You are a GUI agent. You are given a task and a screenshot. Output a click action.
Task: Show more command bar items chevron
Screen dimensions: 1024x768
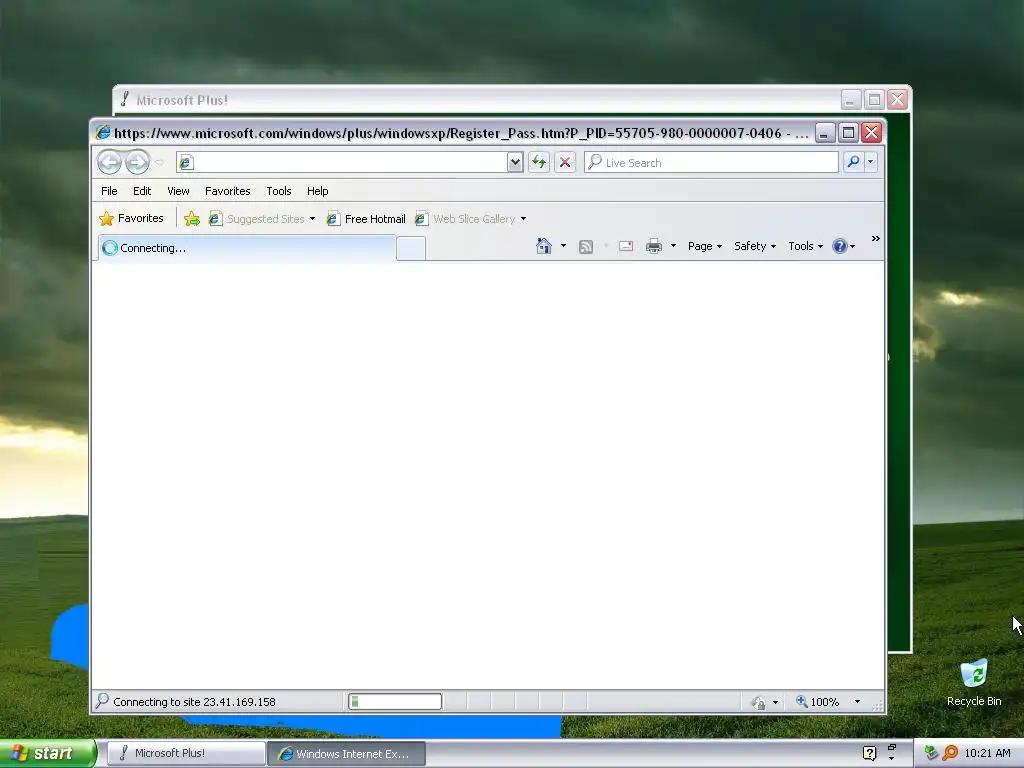point(876,239)
